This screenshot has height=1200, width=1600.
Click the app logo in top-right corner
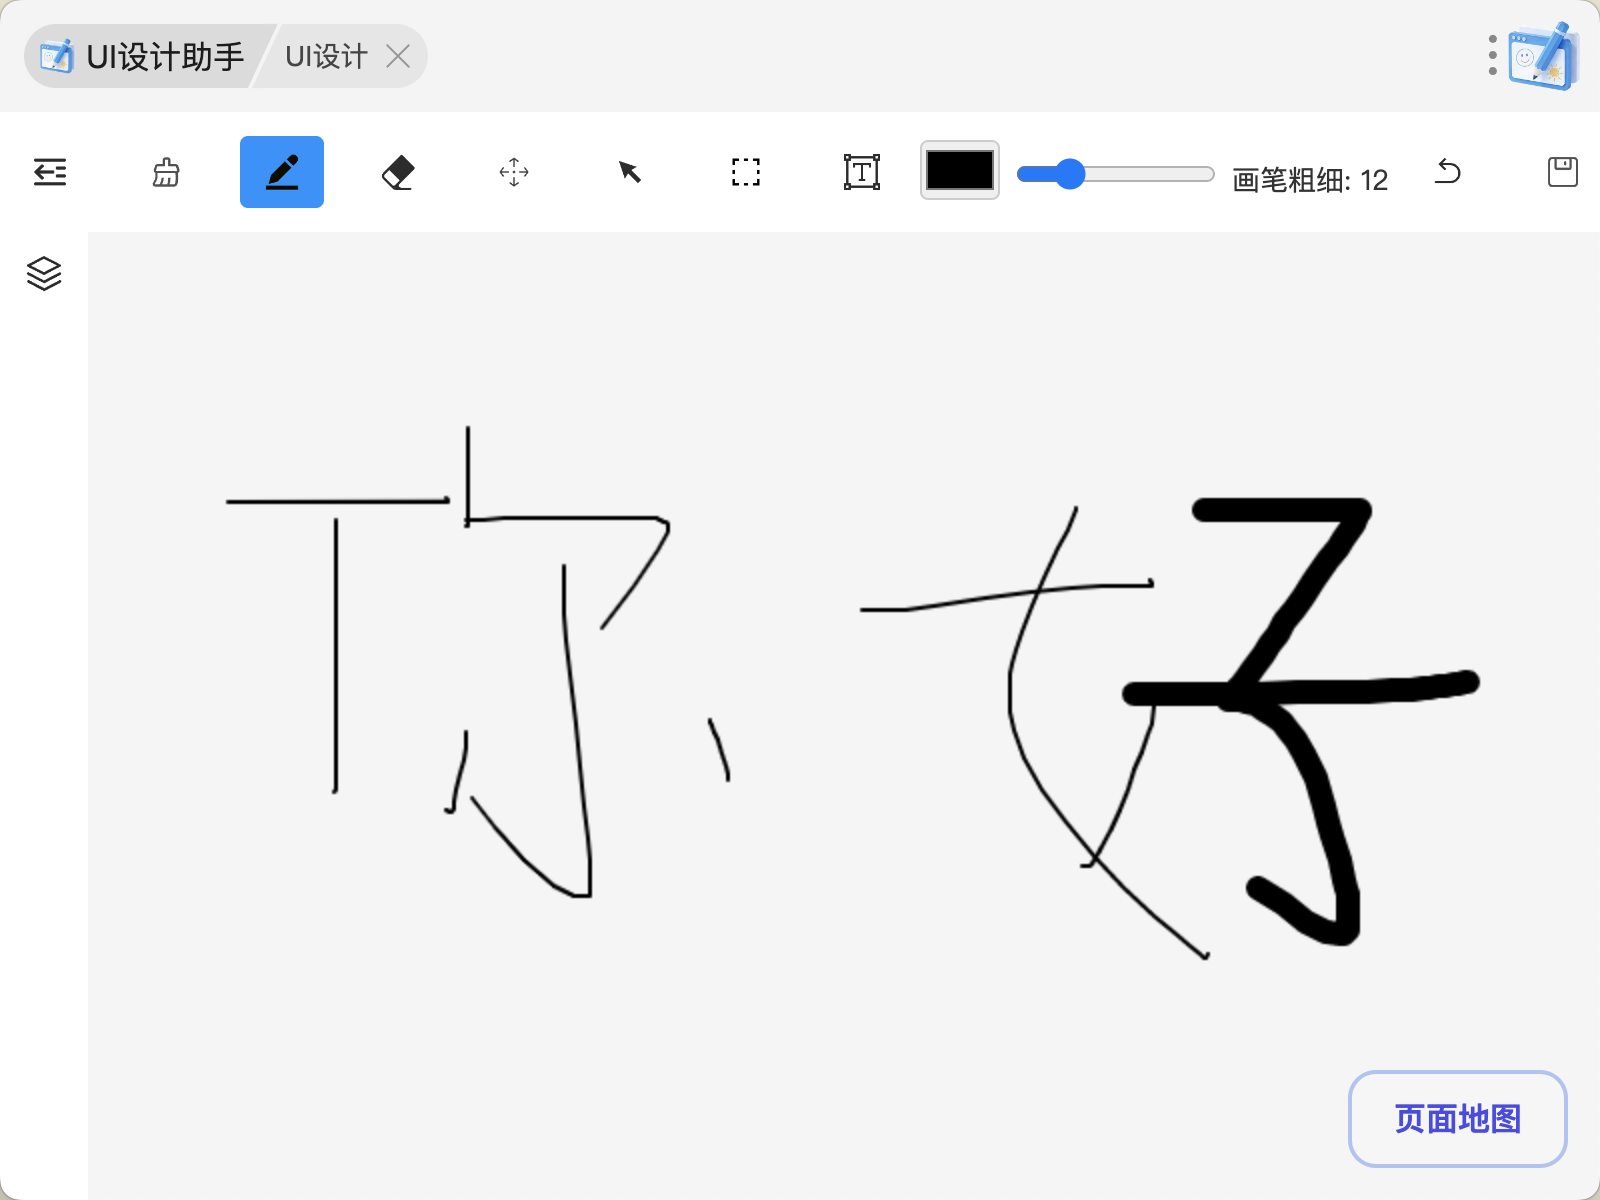click(x=1544, y=56)
